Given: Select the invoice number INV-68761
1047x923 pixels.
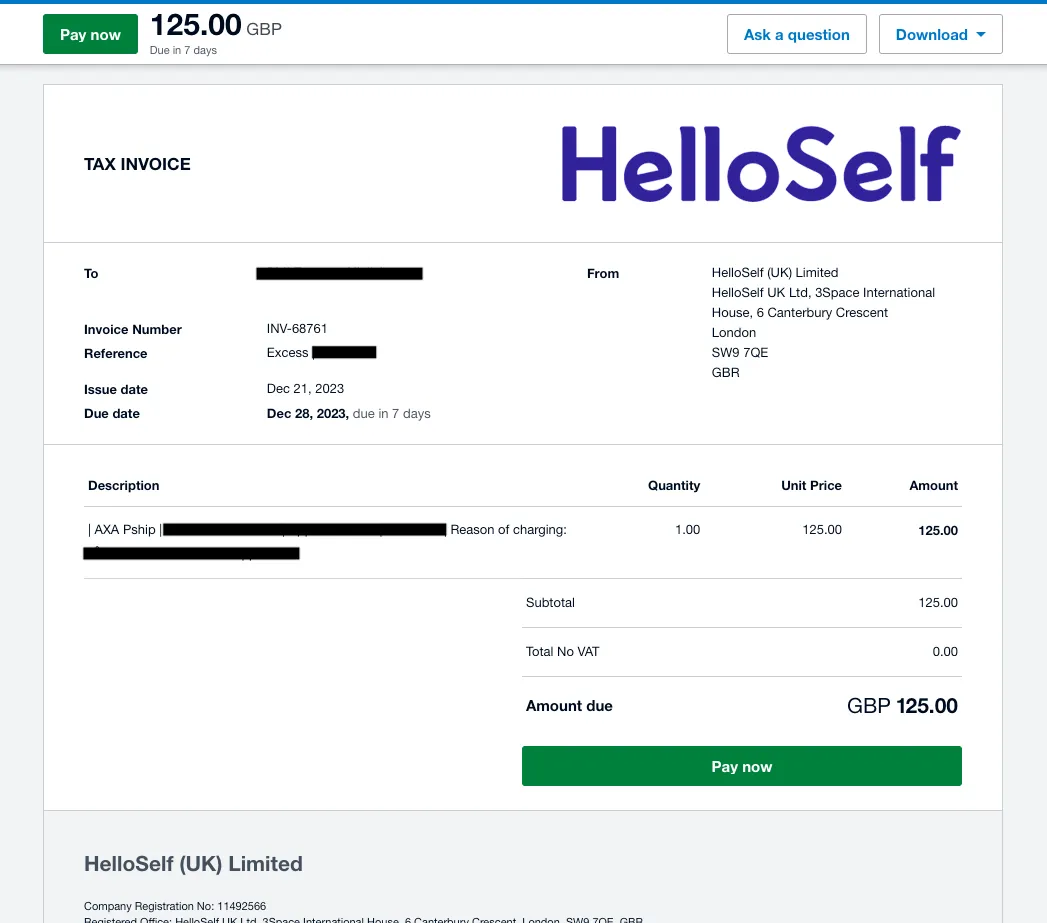Looking at the screenshot, I should [297, 329].
